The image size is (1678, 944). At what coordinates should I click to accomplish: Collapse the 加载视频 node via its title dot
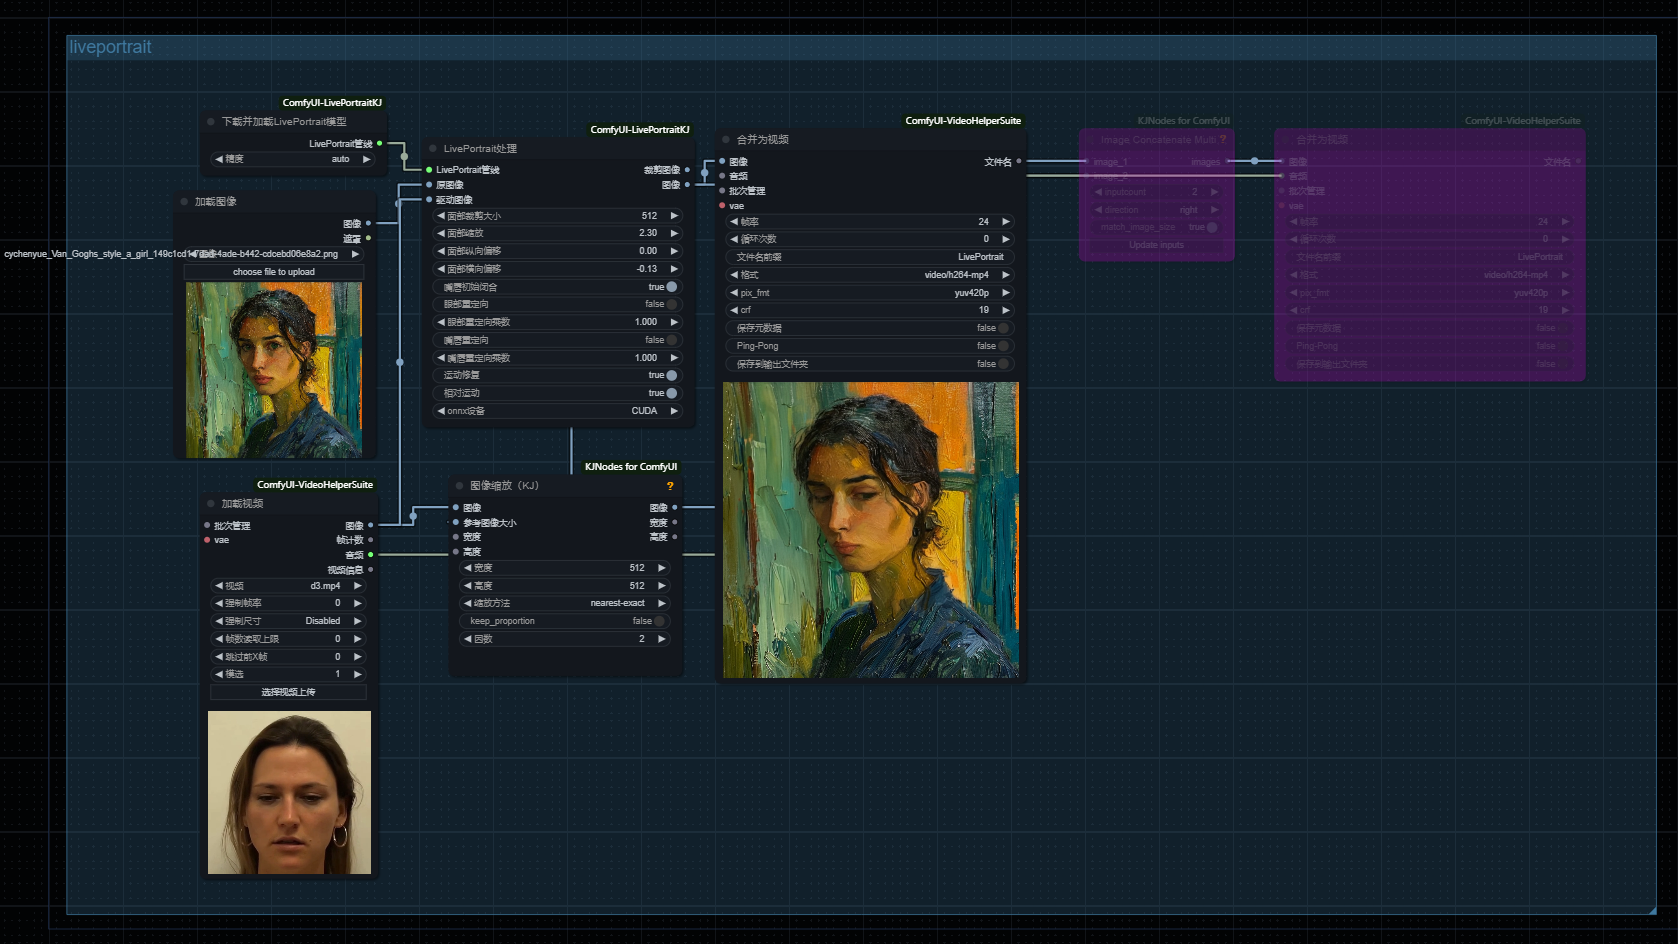[211, 504]
